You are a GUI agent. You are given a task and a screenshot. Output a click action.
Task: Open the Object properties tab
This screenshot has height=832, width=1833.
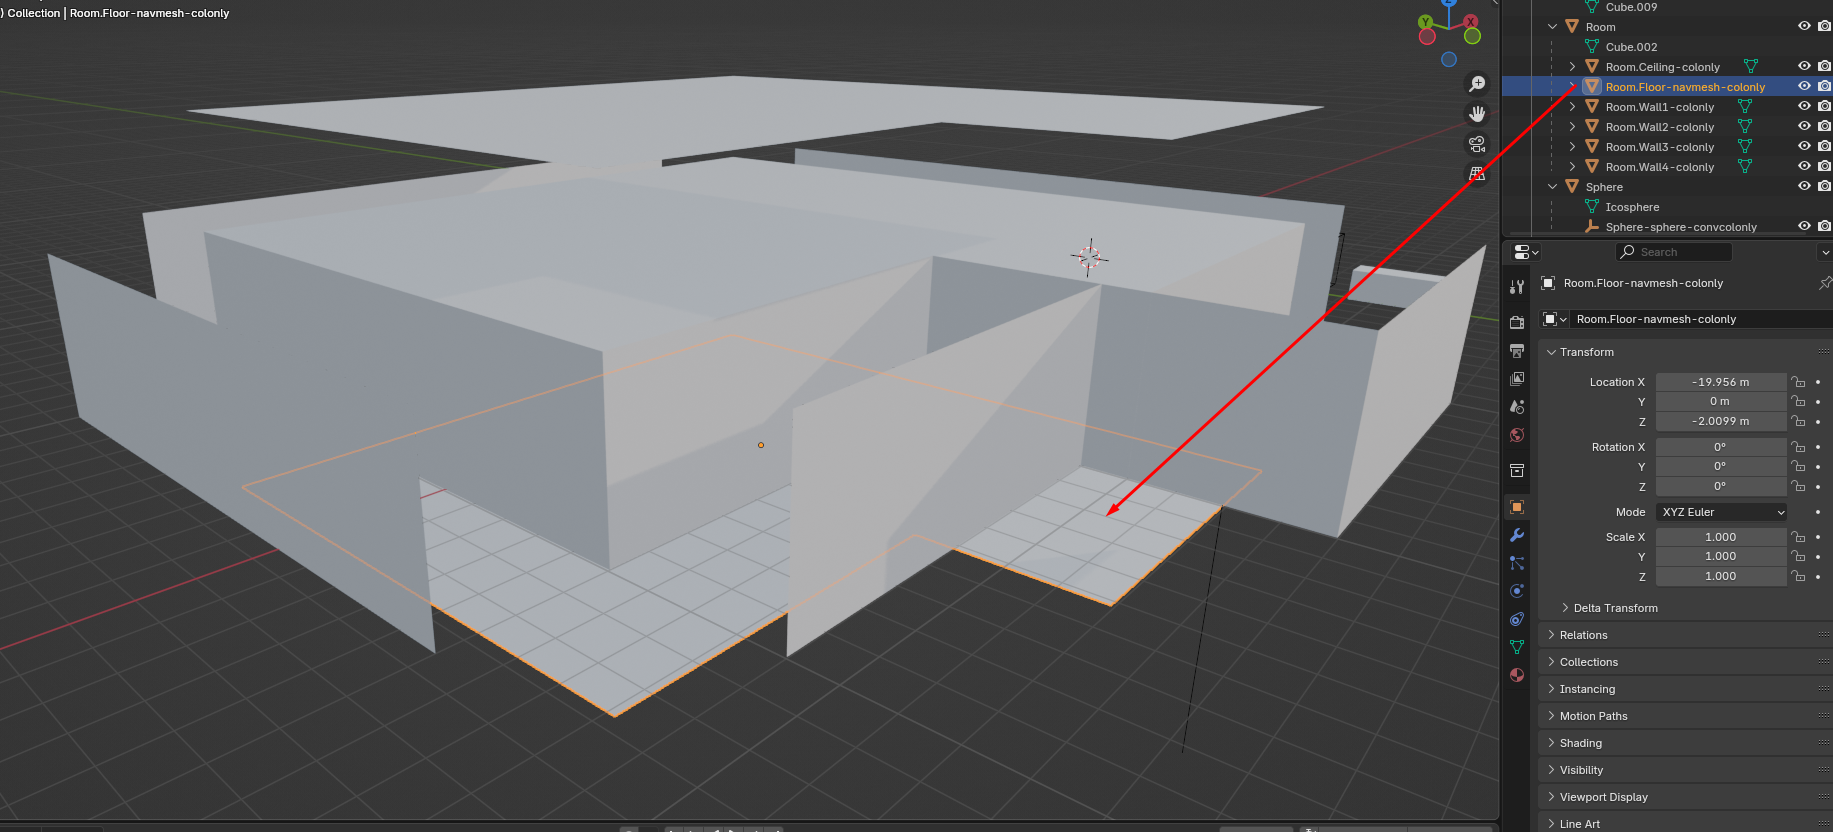click(x=1517, y=507)
